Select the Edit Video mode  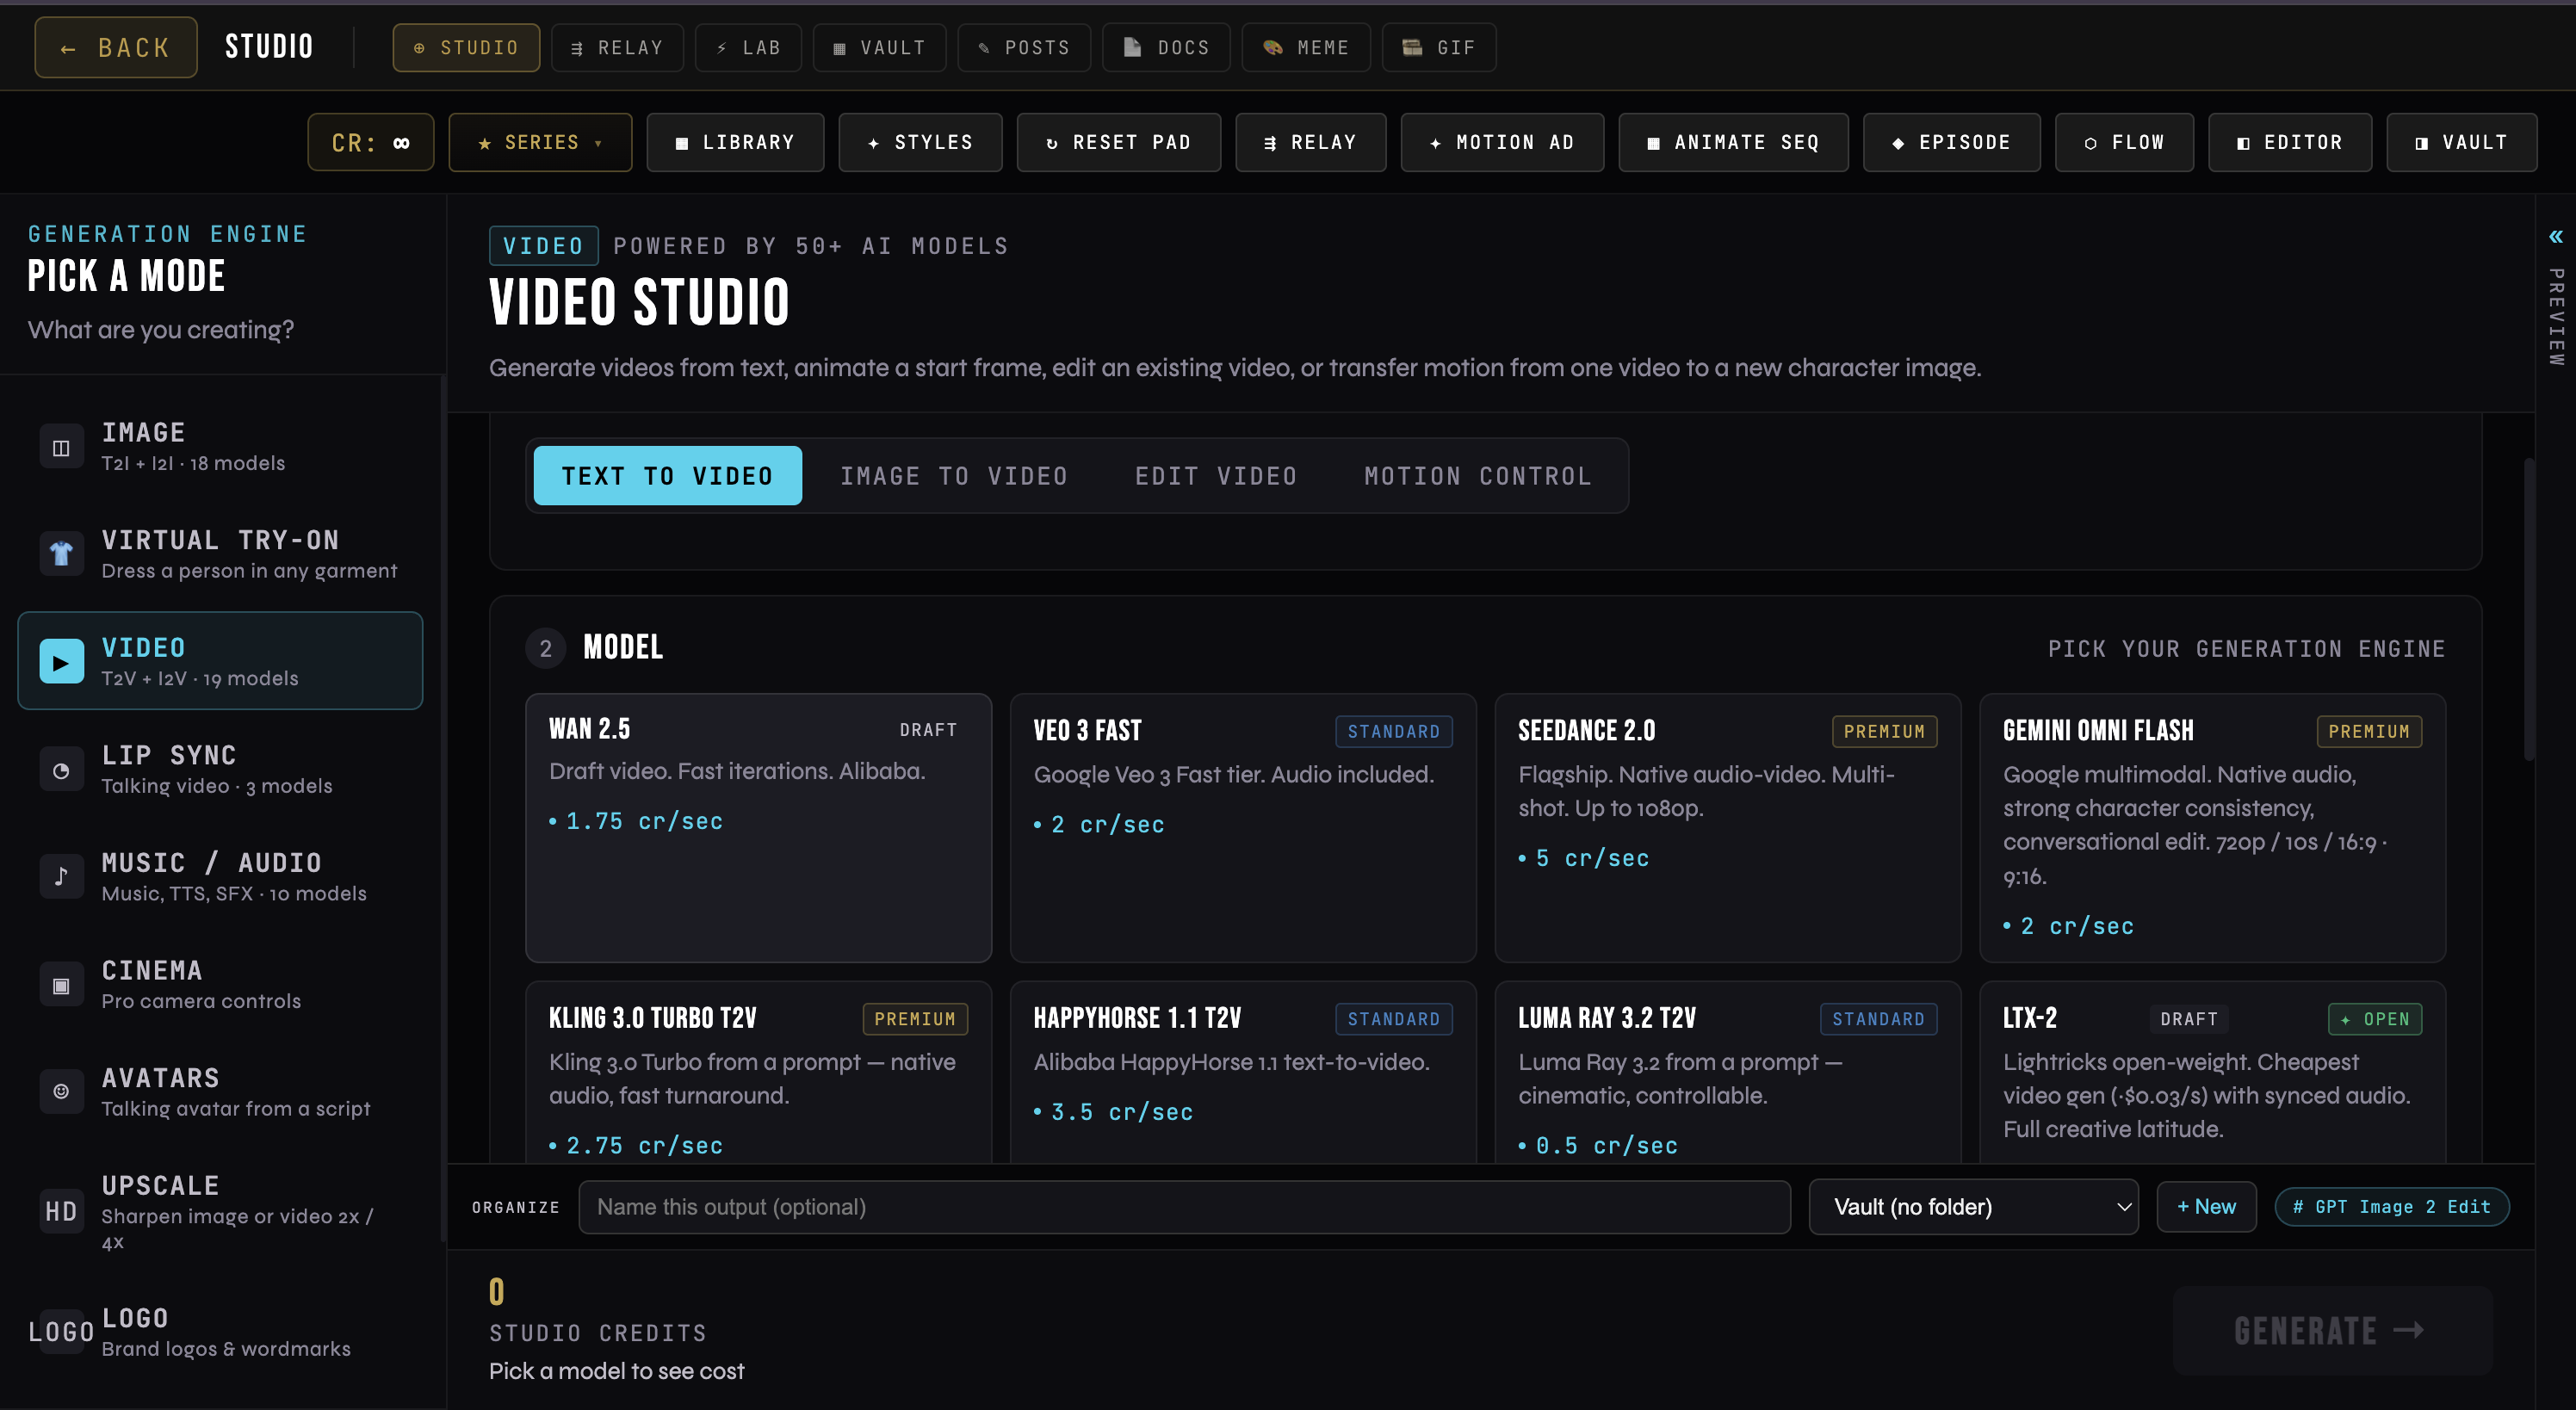(1216, 475)
